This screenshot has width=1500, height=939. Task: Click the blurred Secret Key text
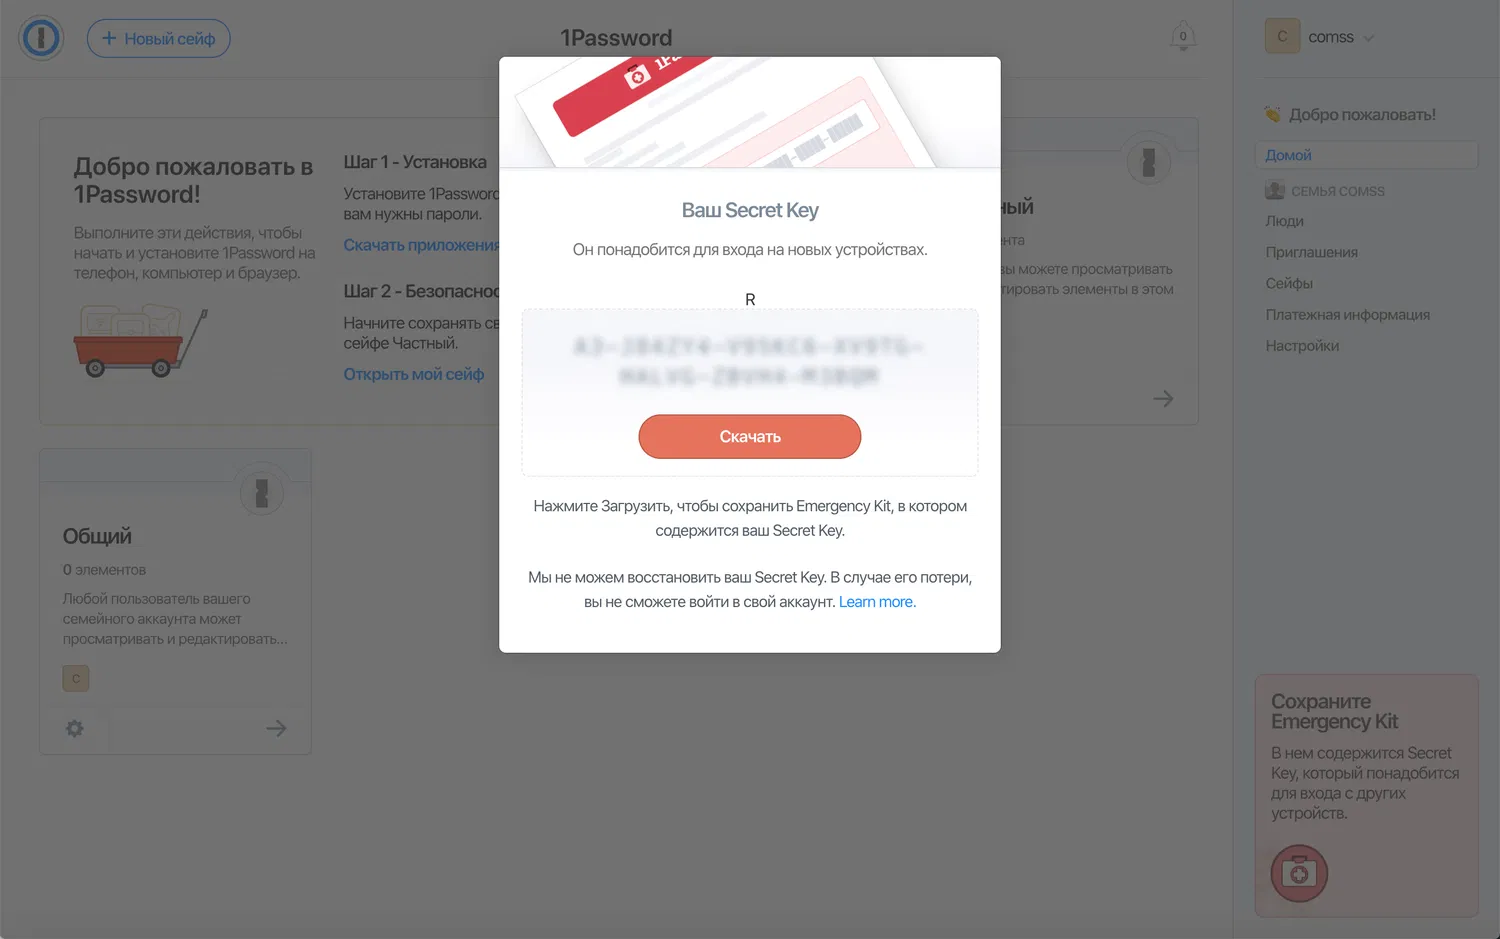[x=749, y=361]
